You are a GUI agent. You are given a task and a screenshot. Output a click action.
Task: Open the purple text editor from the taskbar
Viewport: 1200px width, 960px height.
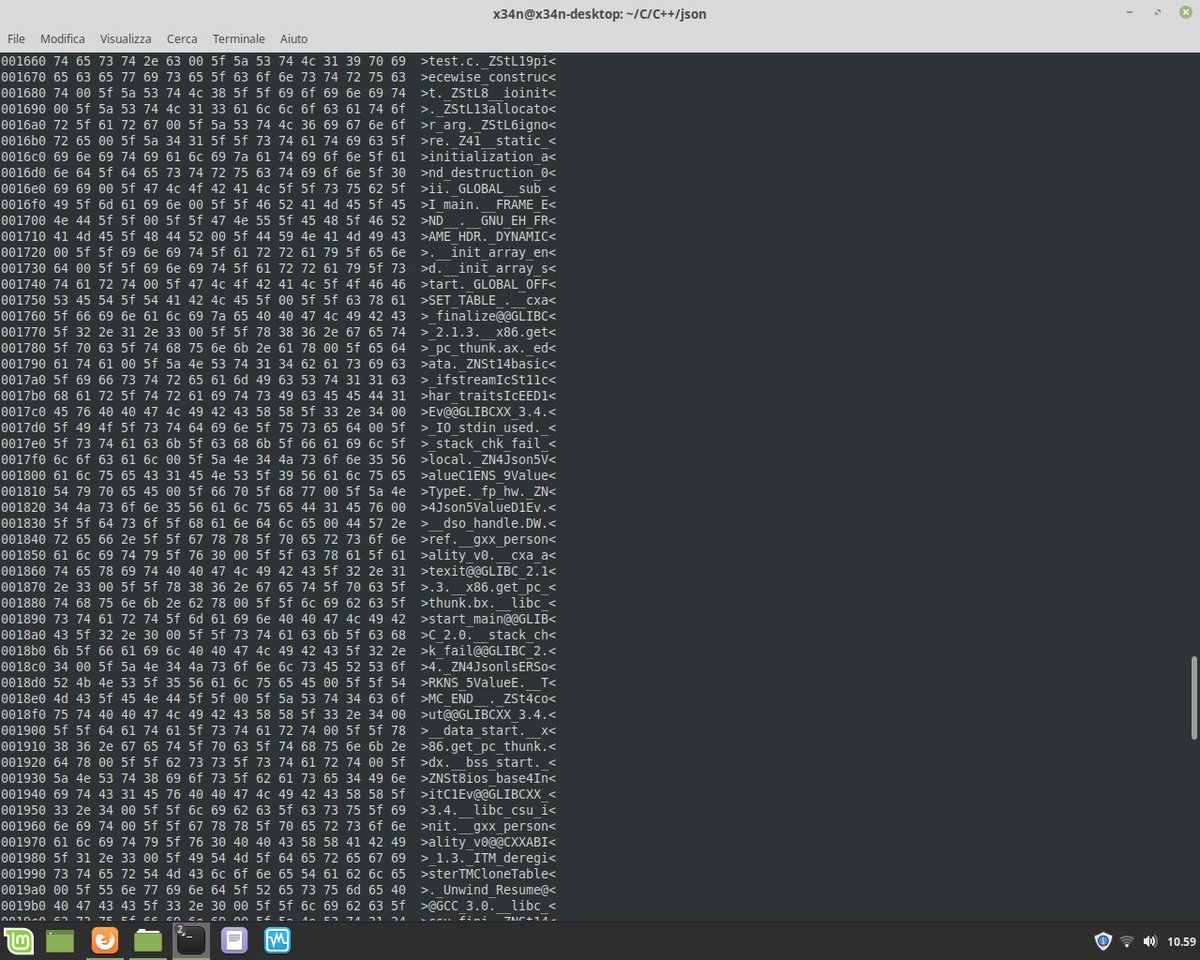[x=234, y=940]
